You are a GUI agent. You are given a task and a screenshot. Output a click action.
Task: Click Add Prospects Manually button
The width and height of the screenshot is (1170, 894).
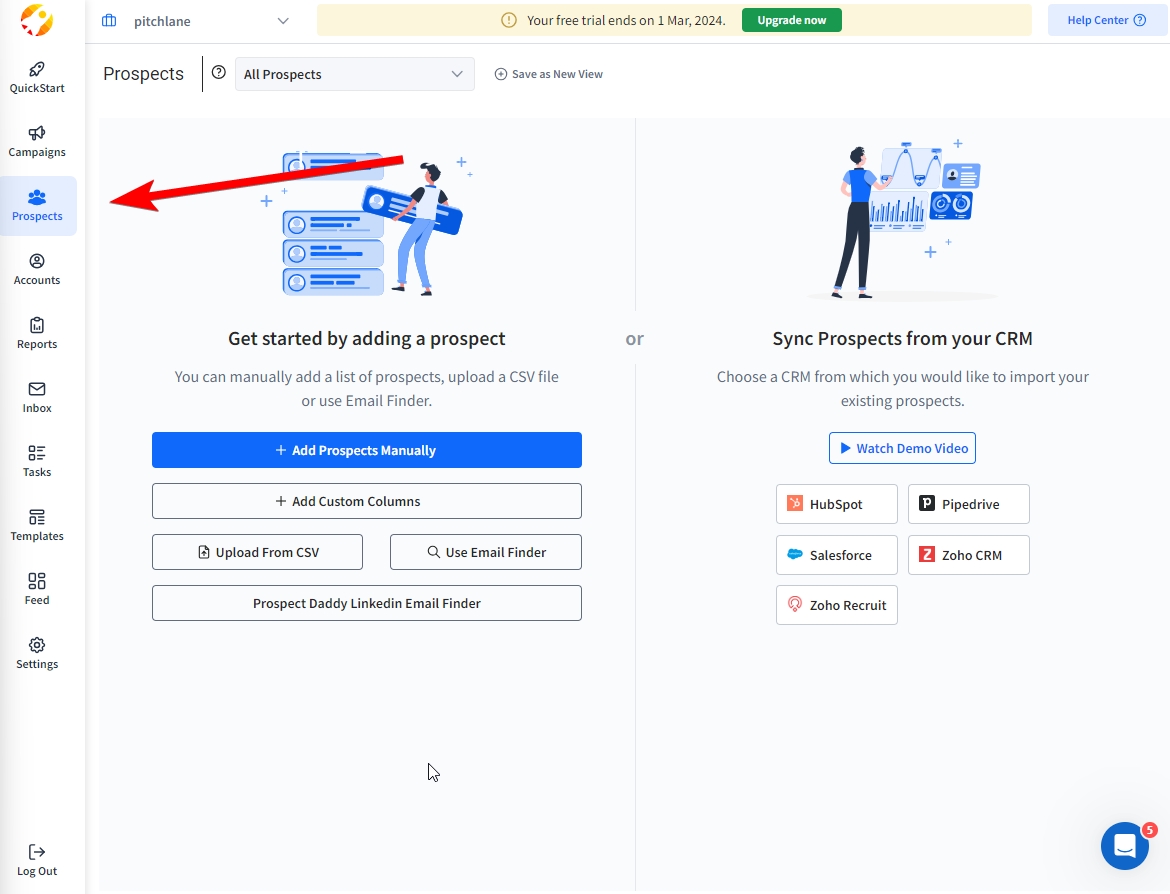click(366, 450)
